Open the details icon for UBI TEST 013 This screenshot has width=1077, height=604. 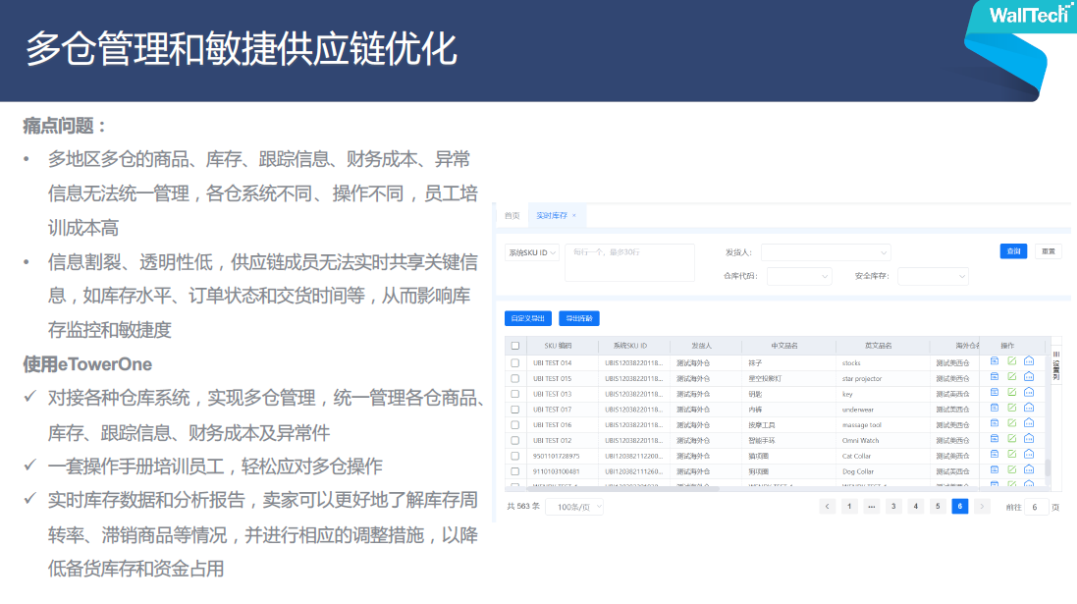click(994, 393)
